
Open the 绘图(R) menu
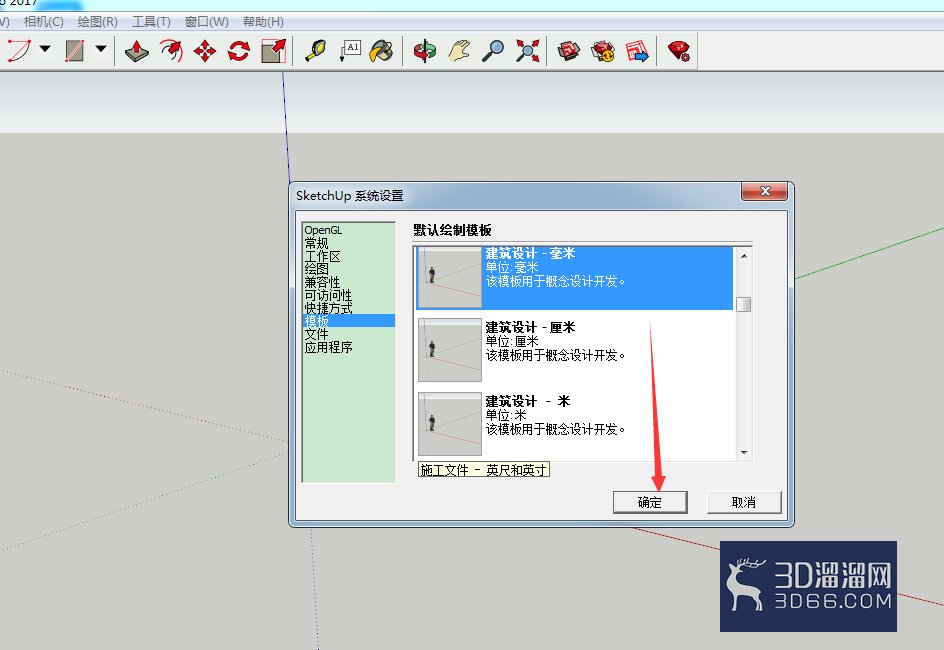[98, 22]
